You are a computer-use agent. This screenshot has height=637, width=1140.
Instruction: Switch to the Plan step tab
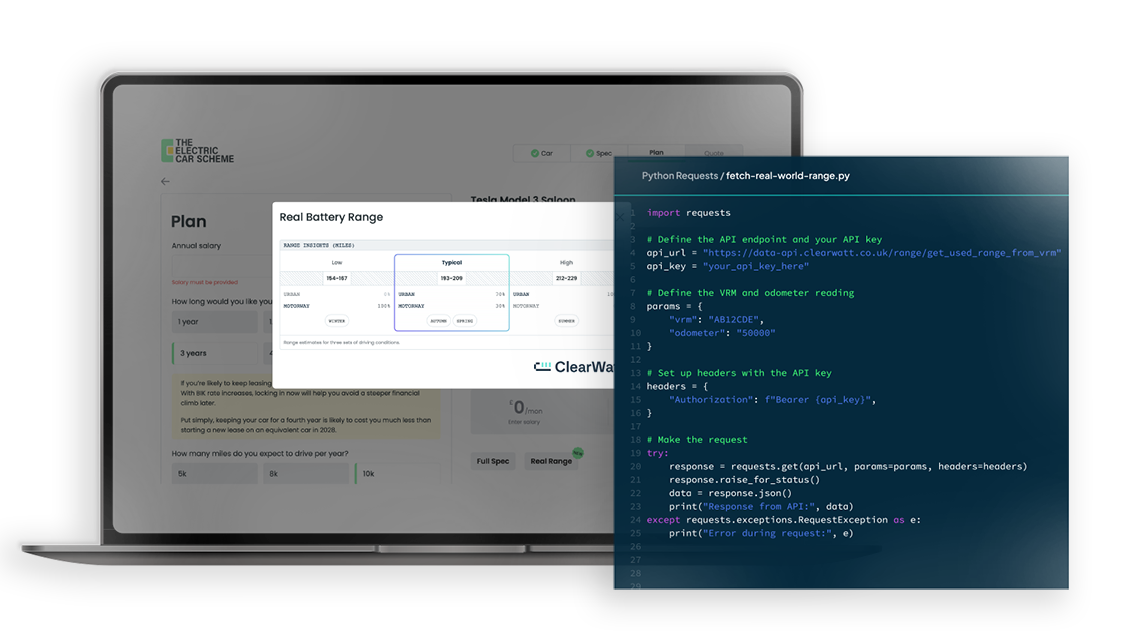click(656, 153)
